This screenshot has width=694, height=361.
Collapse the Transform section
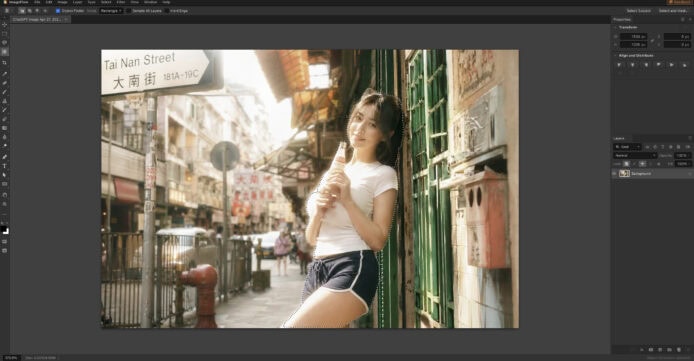[615, 27]
